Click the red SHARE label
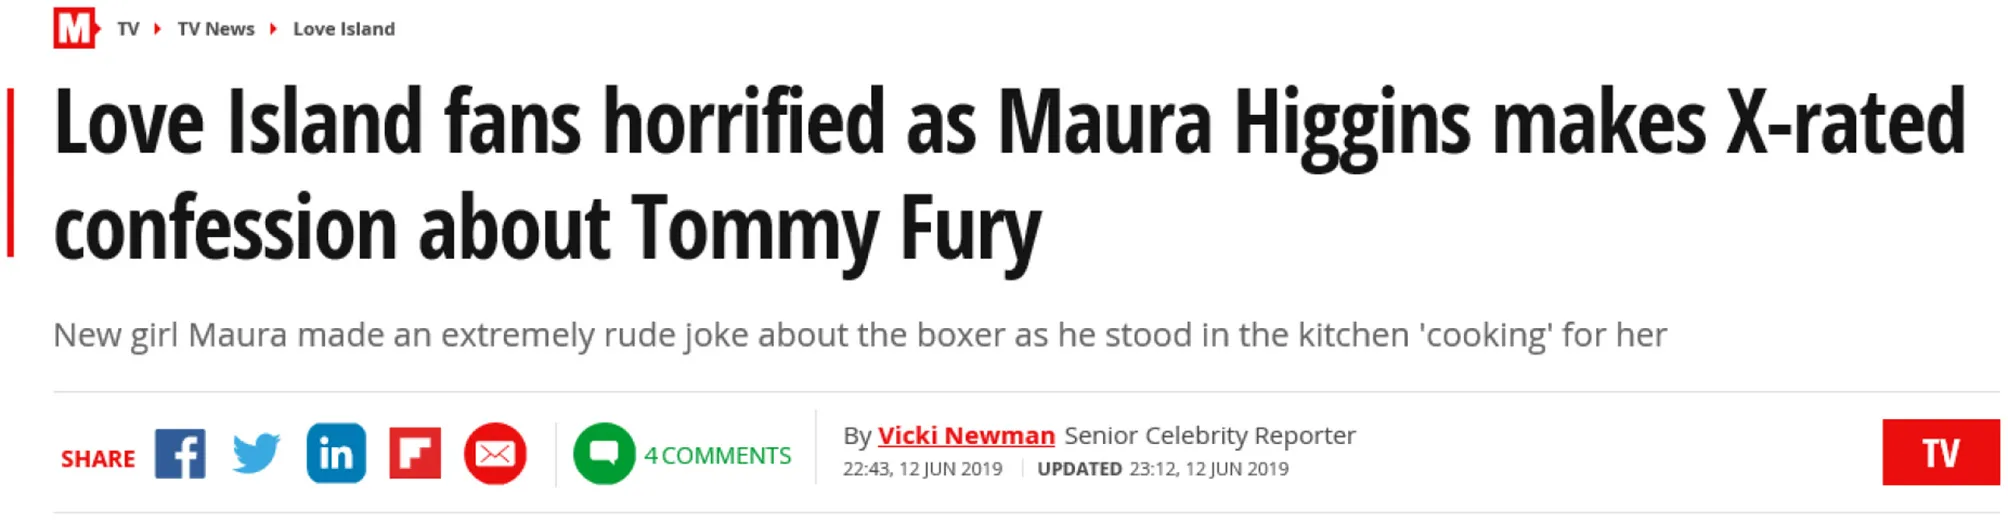 (98, 459)
